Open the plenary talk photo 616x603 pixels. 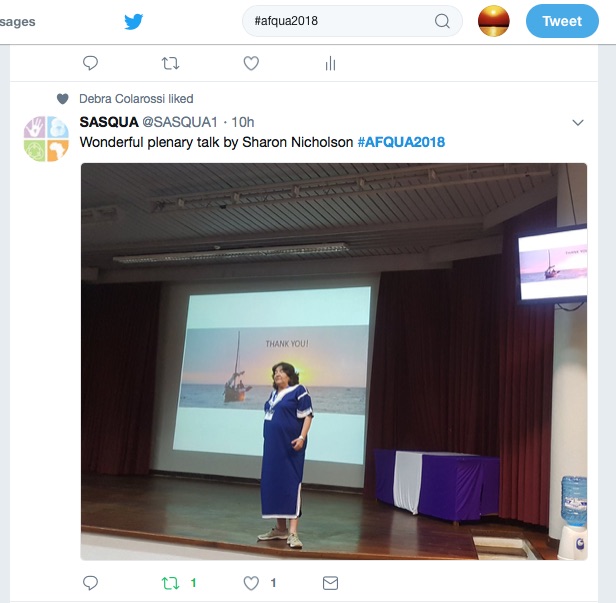coord(334,361)
